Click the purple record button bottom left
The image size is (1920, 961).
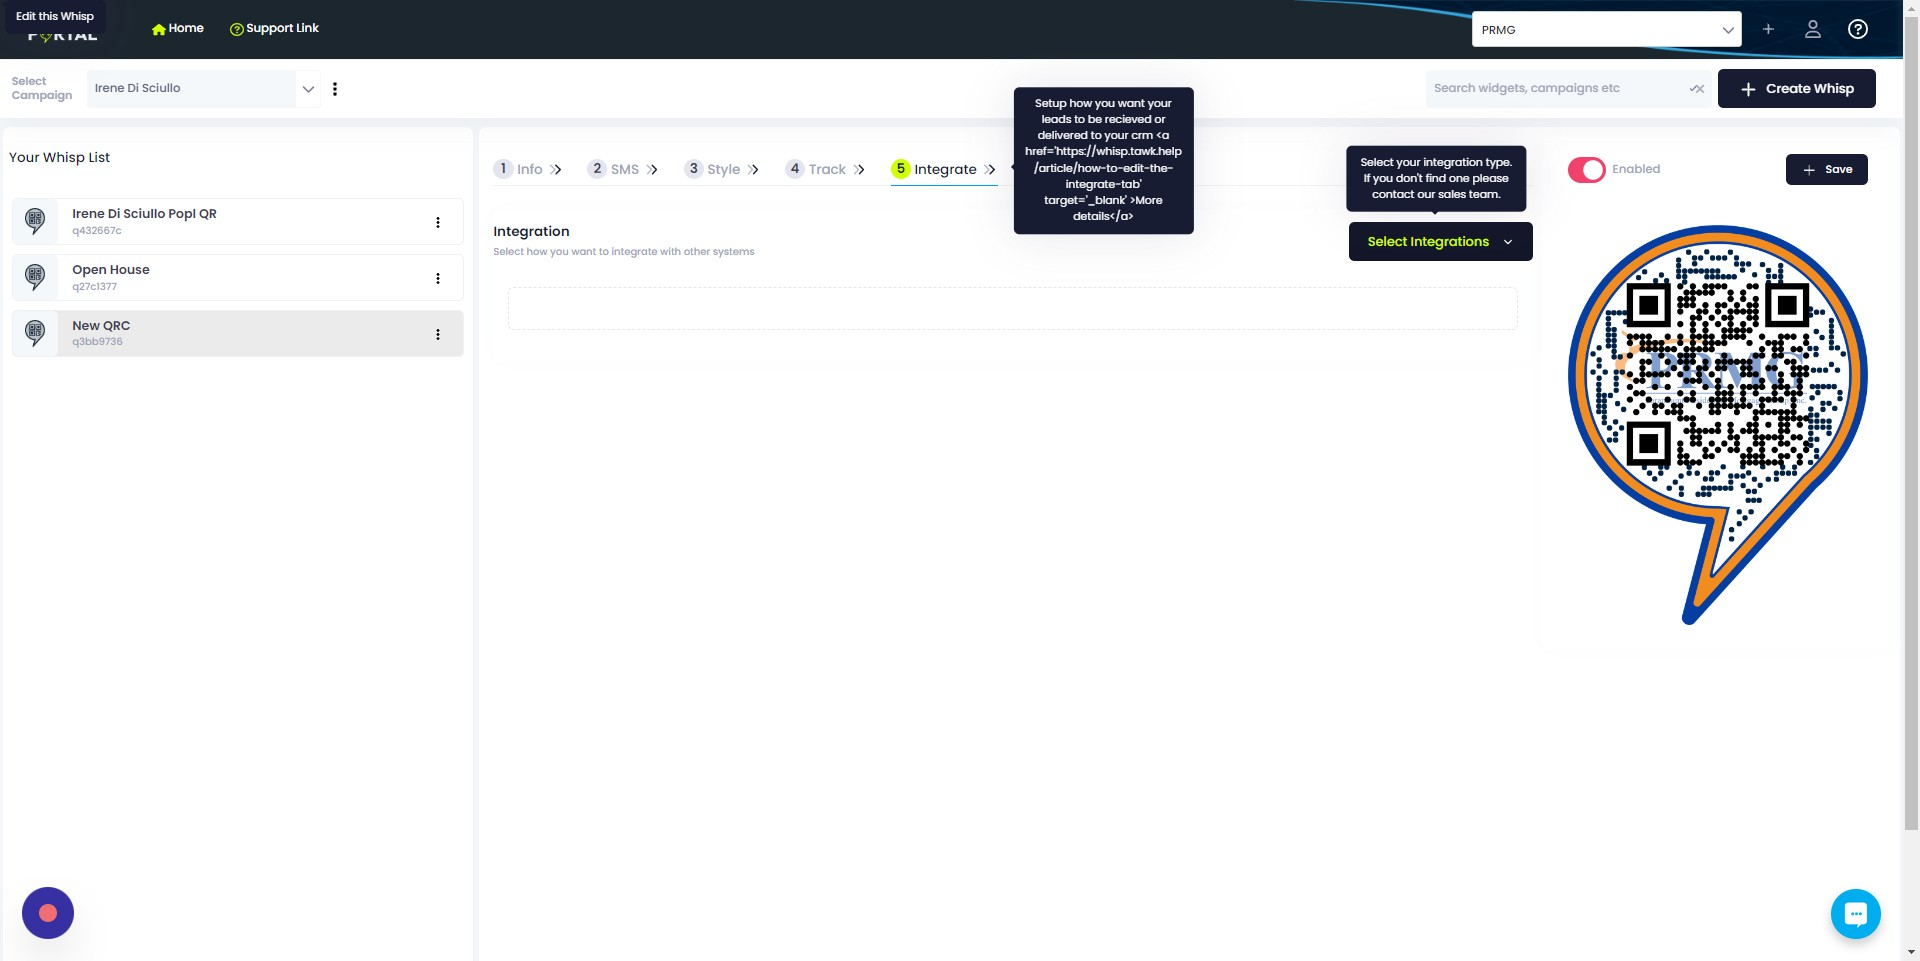(x=48, y=913)
